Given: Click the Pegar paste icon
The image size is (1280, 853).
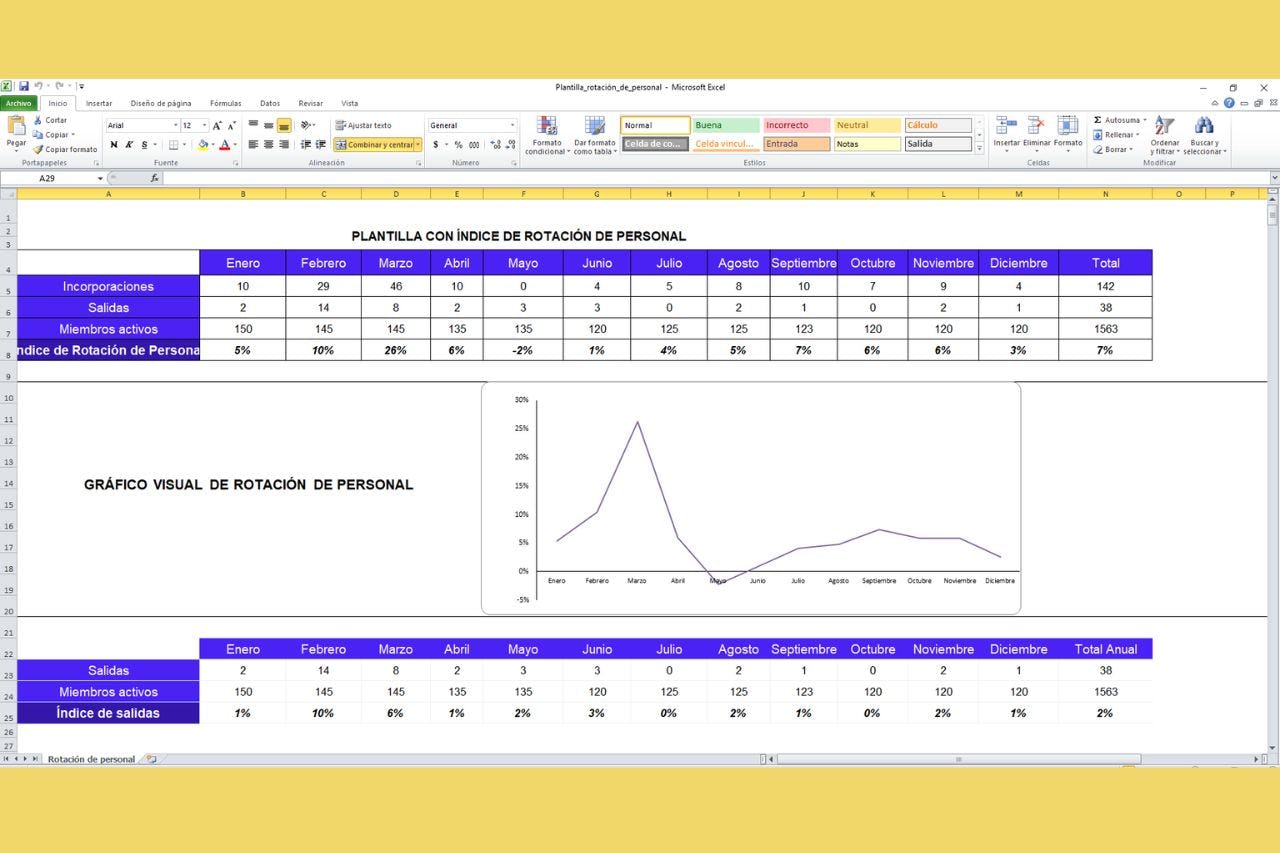Looking at the screenshot, I should point(16,126).
